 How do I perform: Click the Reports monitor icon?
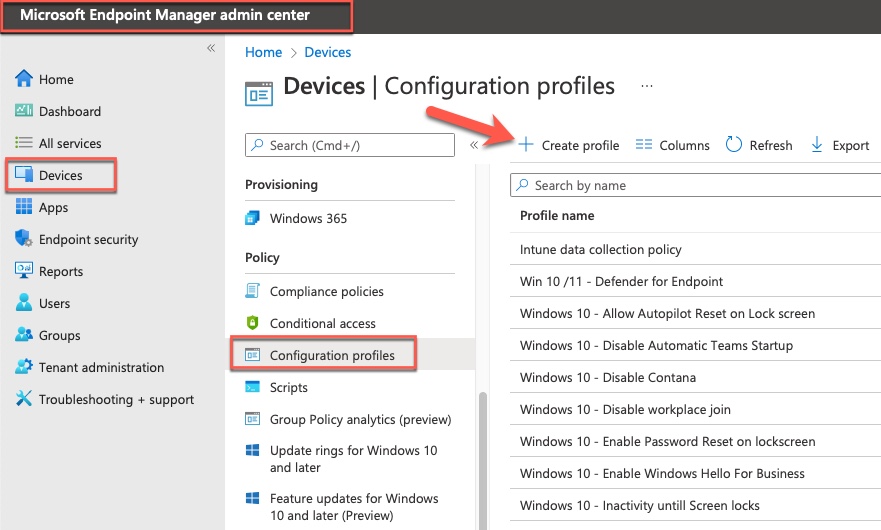pos(24,270)
